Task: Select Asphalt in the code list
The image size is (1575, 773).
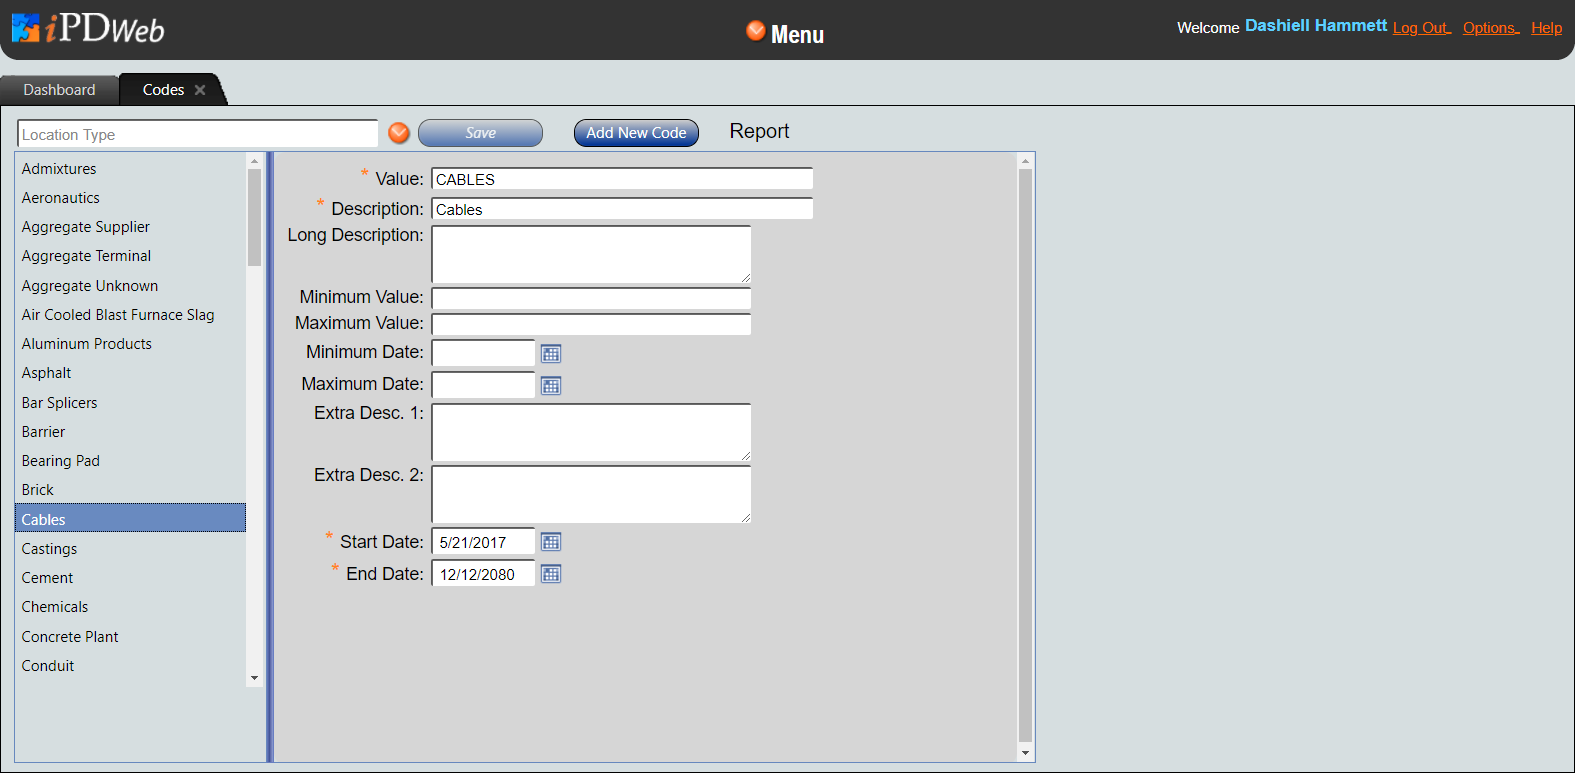Action: 47,373
